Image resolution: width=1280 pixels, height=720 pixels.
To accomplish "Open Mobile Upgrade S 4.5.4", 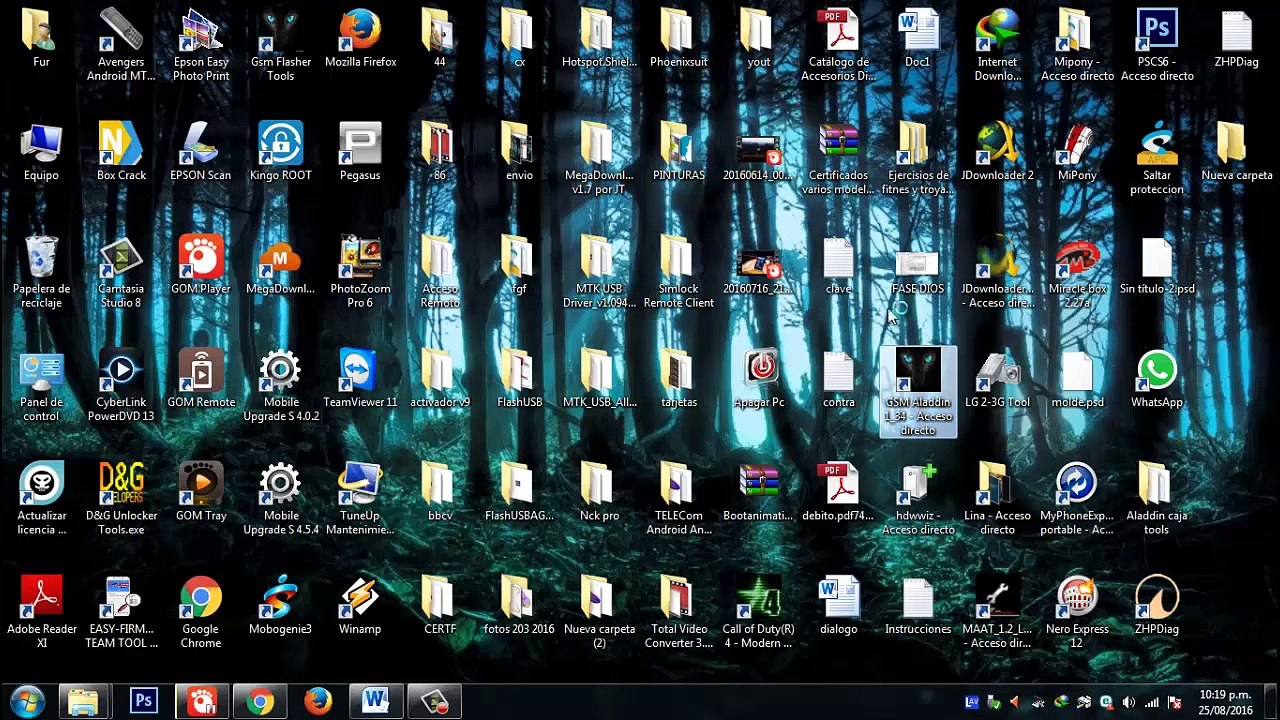I will click(x=280, y=499).
